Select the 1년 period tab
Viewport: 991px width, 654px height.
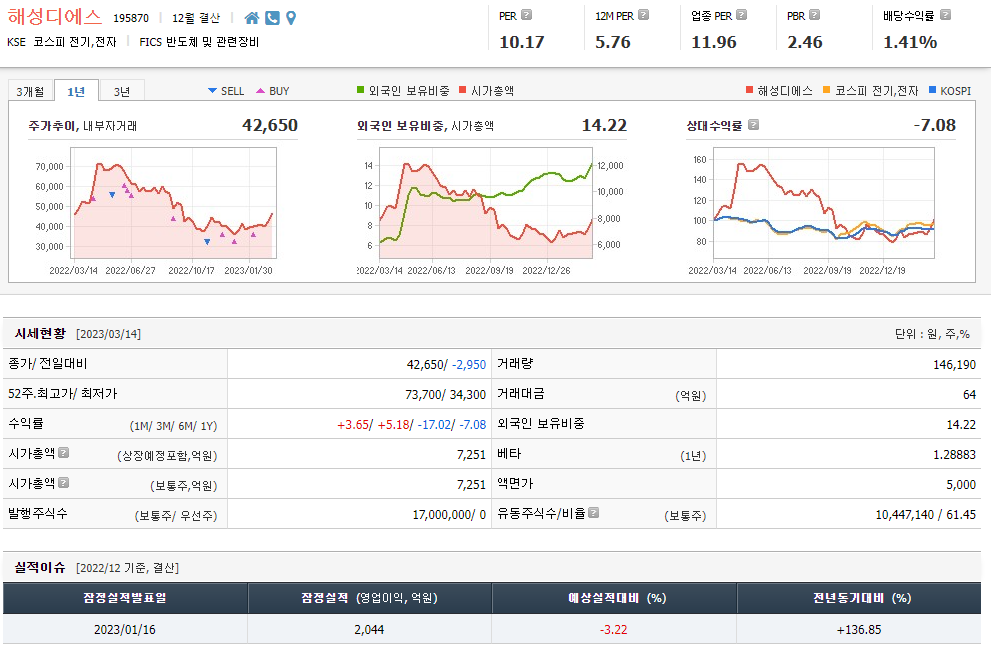pyautogui.click(x=76, y=92)
